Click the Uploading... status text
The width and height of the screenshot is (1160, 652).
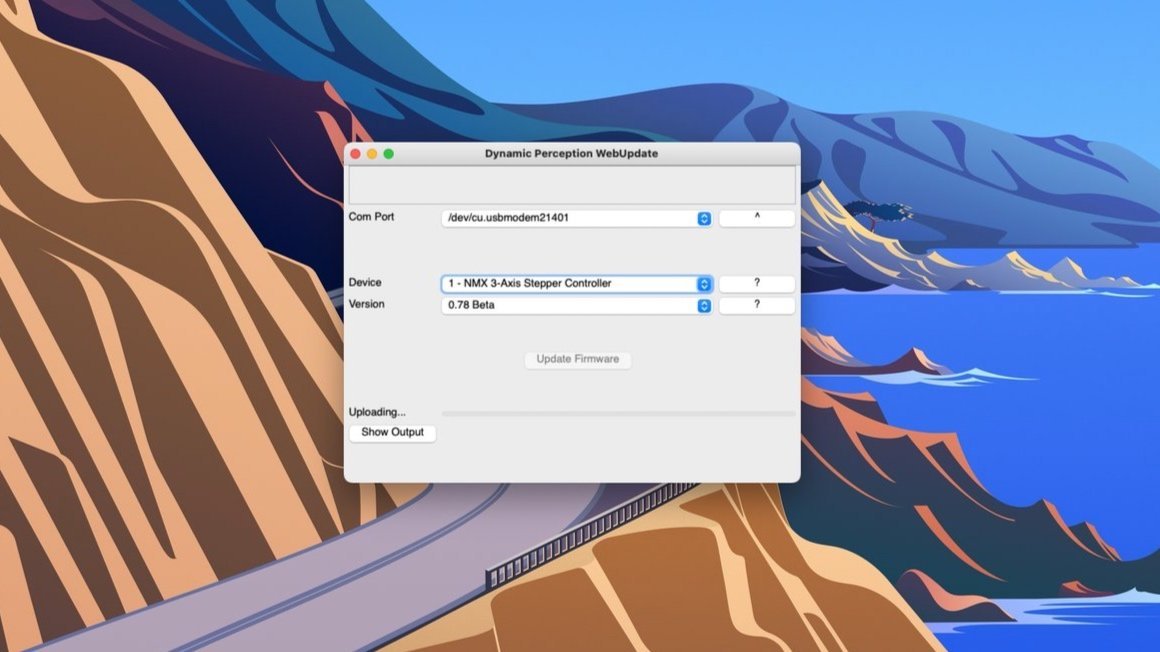coord(377,412)
